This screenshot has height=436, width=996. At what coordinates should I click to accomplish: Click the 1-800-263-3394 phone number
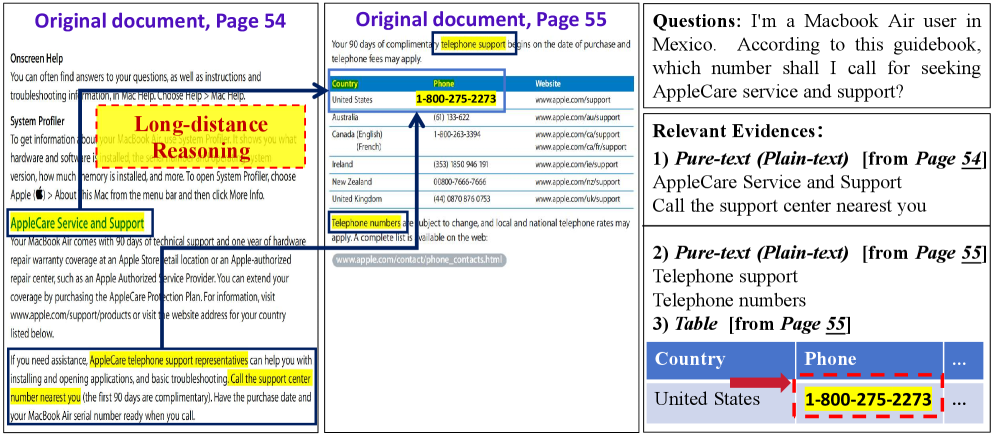(455, 135)
